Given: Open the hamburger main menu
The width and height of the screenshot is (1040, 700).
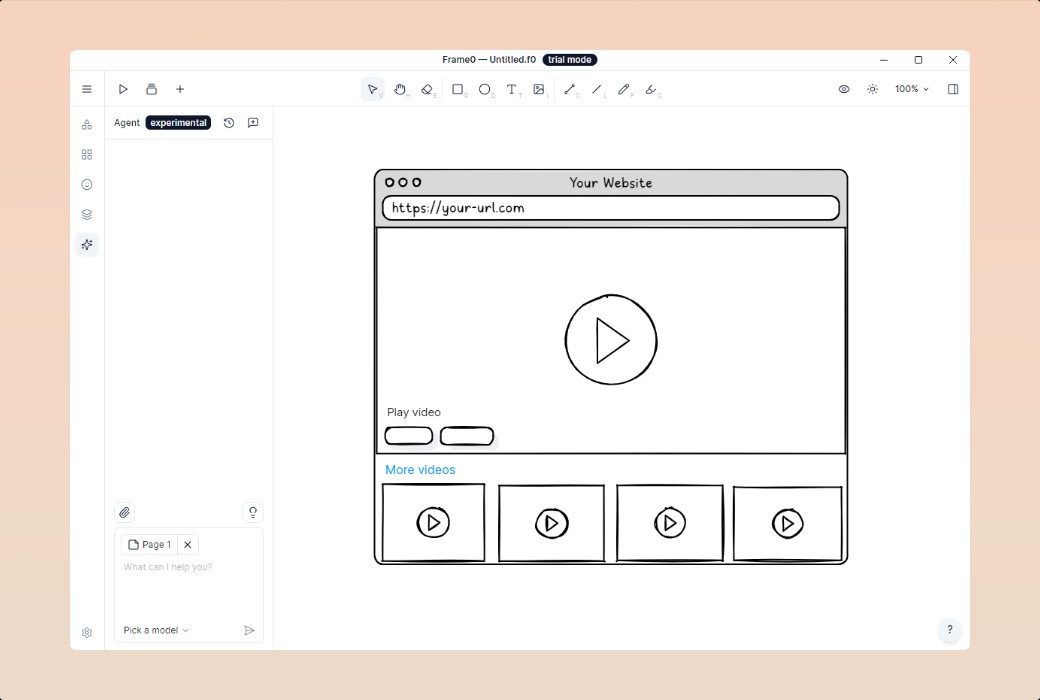Looking at the screenshot, I should pyautogui.click(x=87, y=89).
